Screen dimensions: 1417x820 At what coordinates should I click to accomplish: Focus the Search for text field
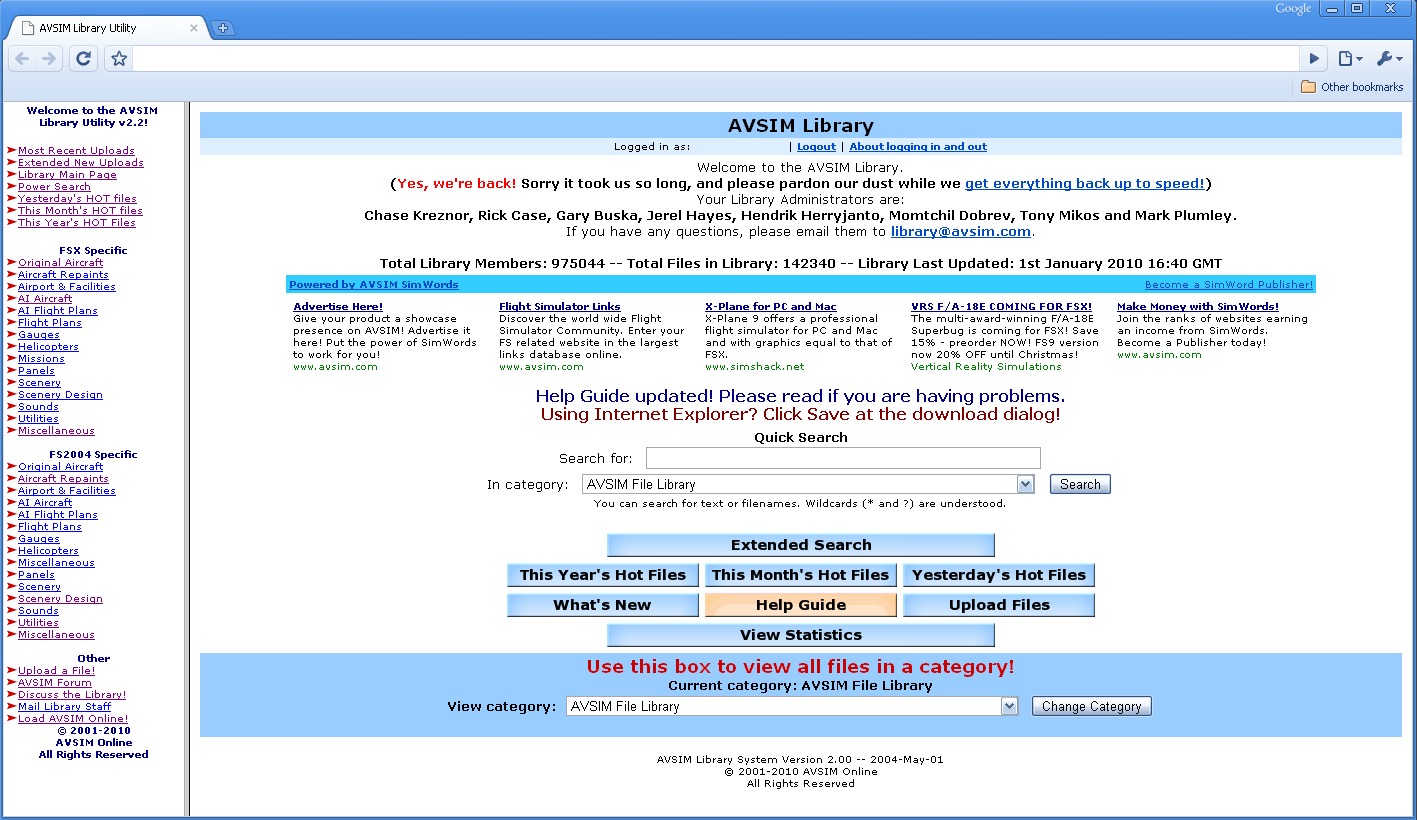click(843, 458)
